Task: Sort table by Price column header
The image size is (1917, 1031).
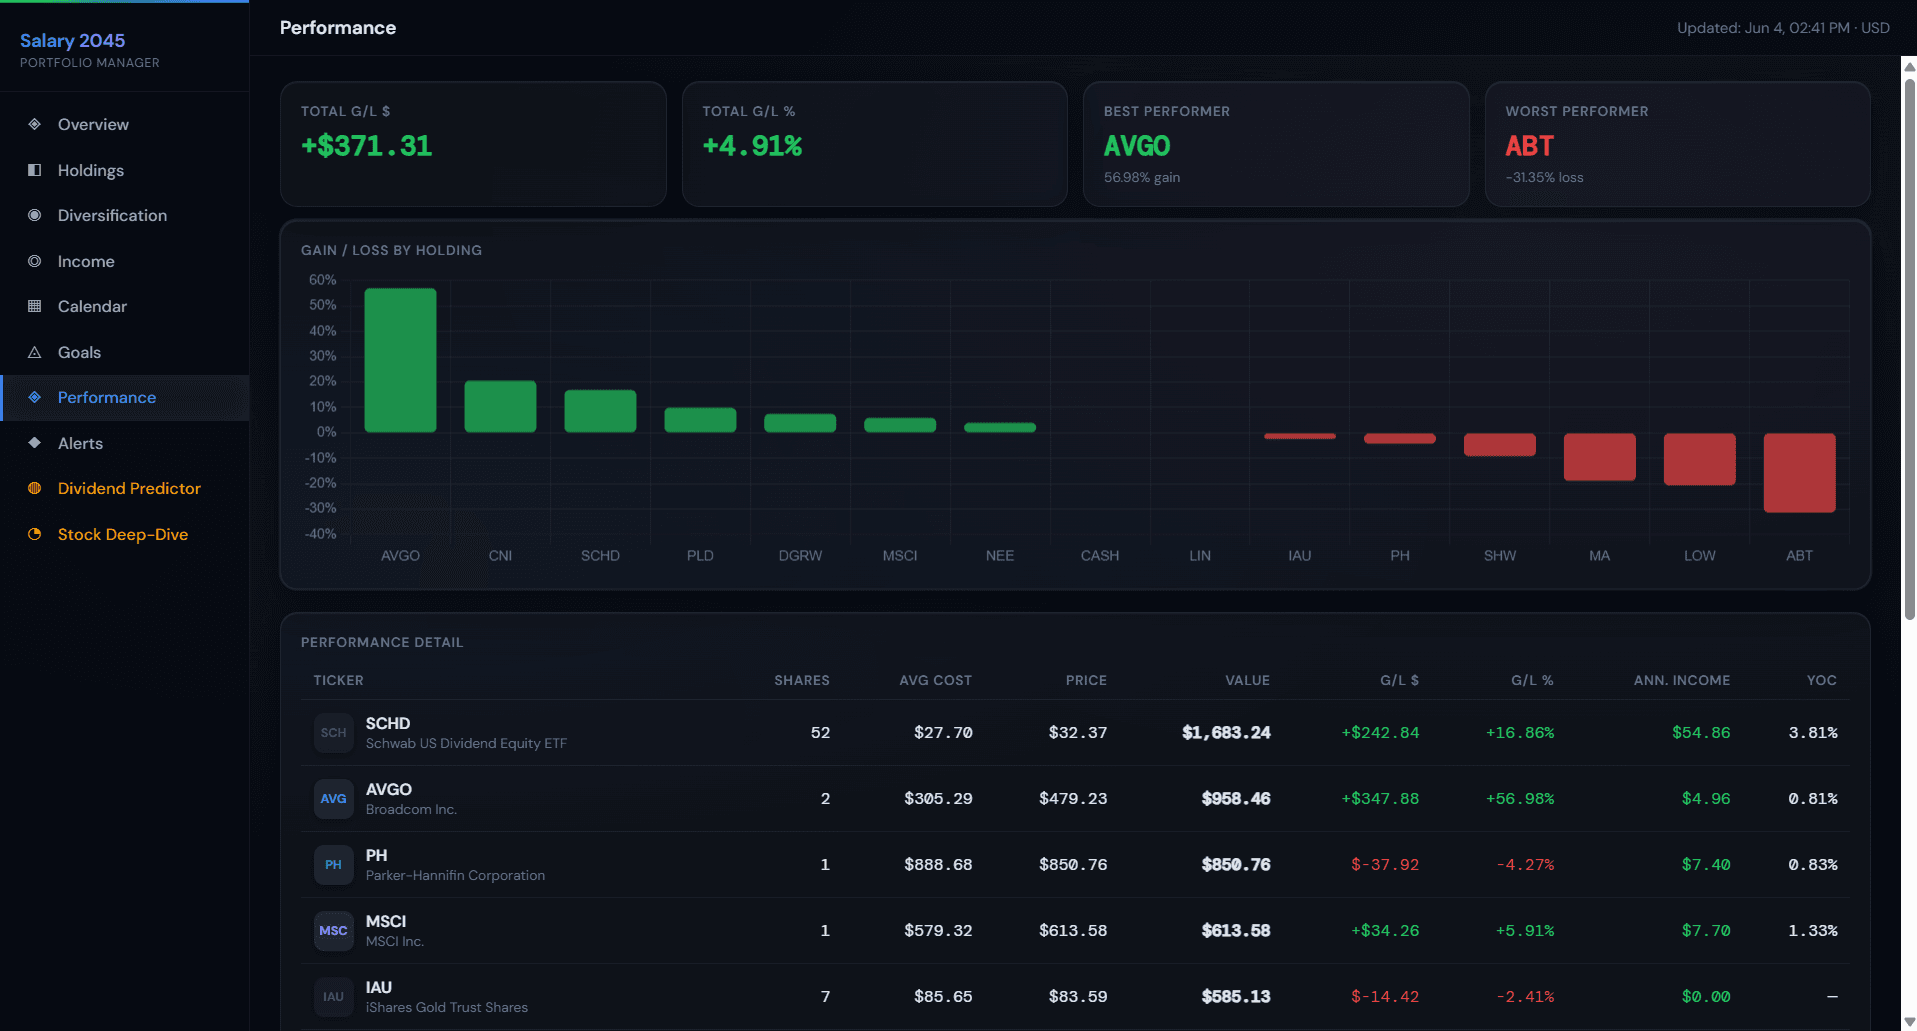Action: click(1086, 680)
